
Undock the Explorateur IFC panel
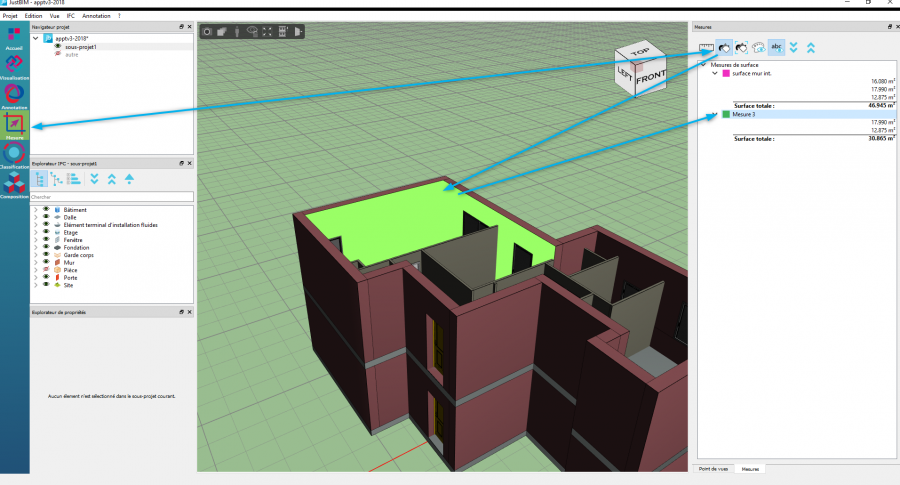pos(181,164)
